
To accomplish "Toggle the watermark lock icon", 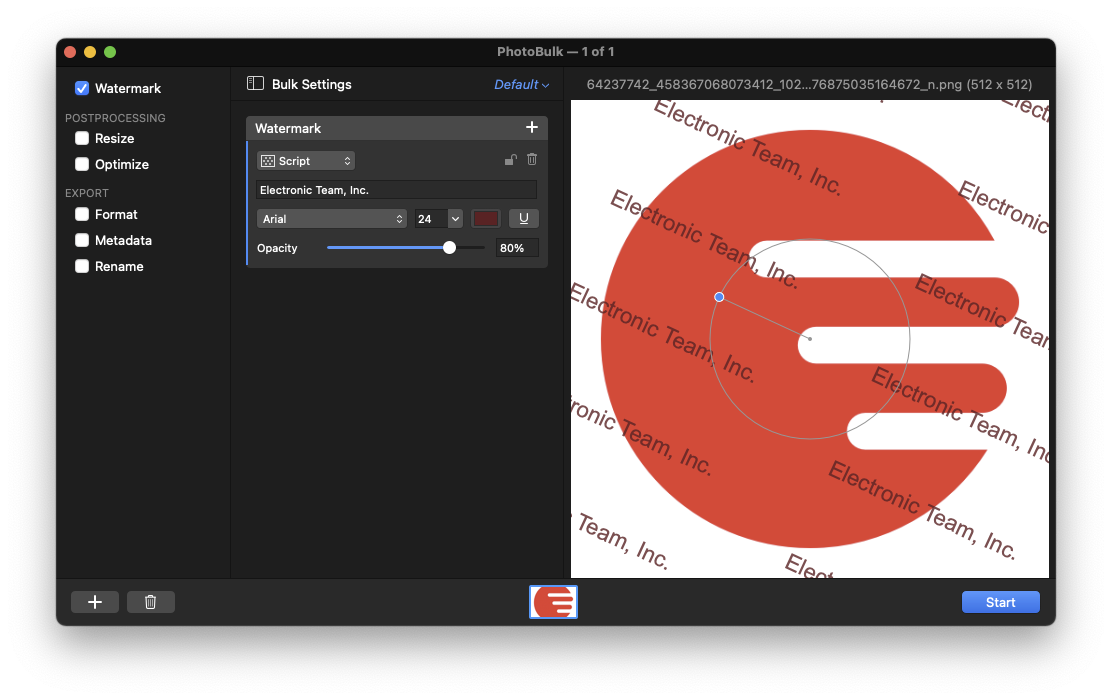I will (x=510, y=160).
